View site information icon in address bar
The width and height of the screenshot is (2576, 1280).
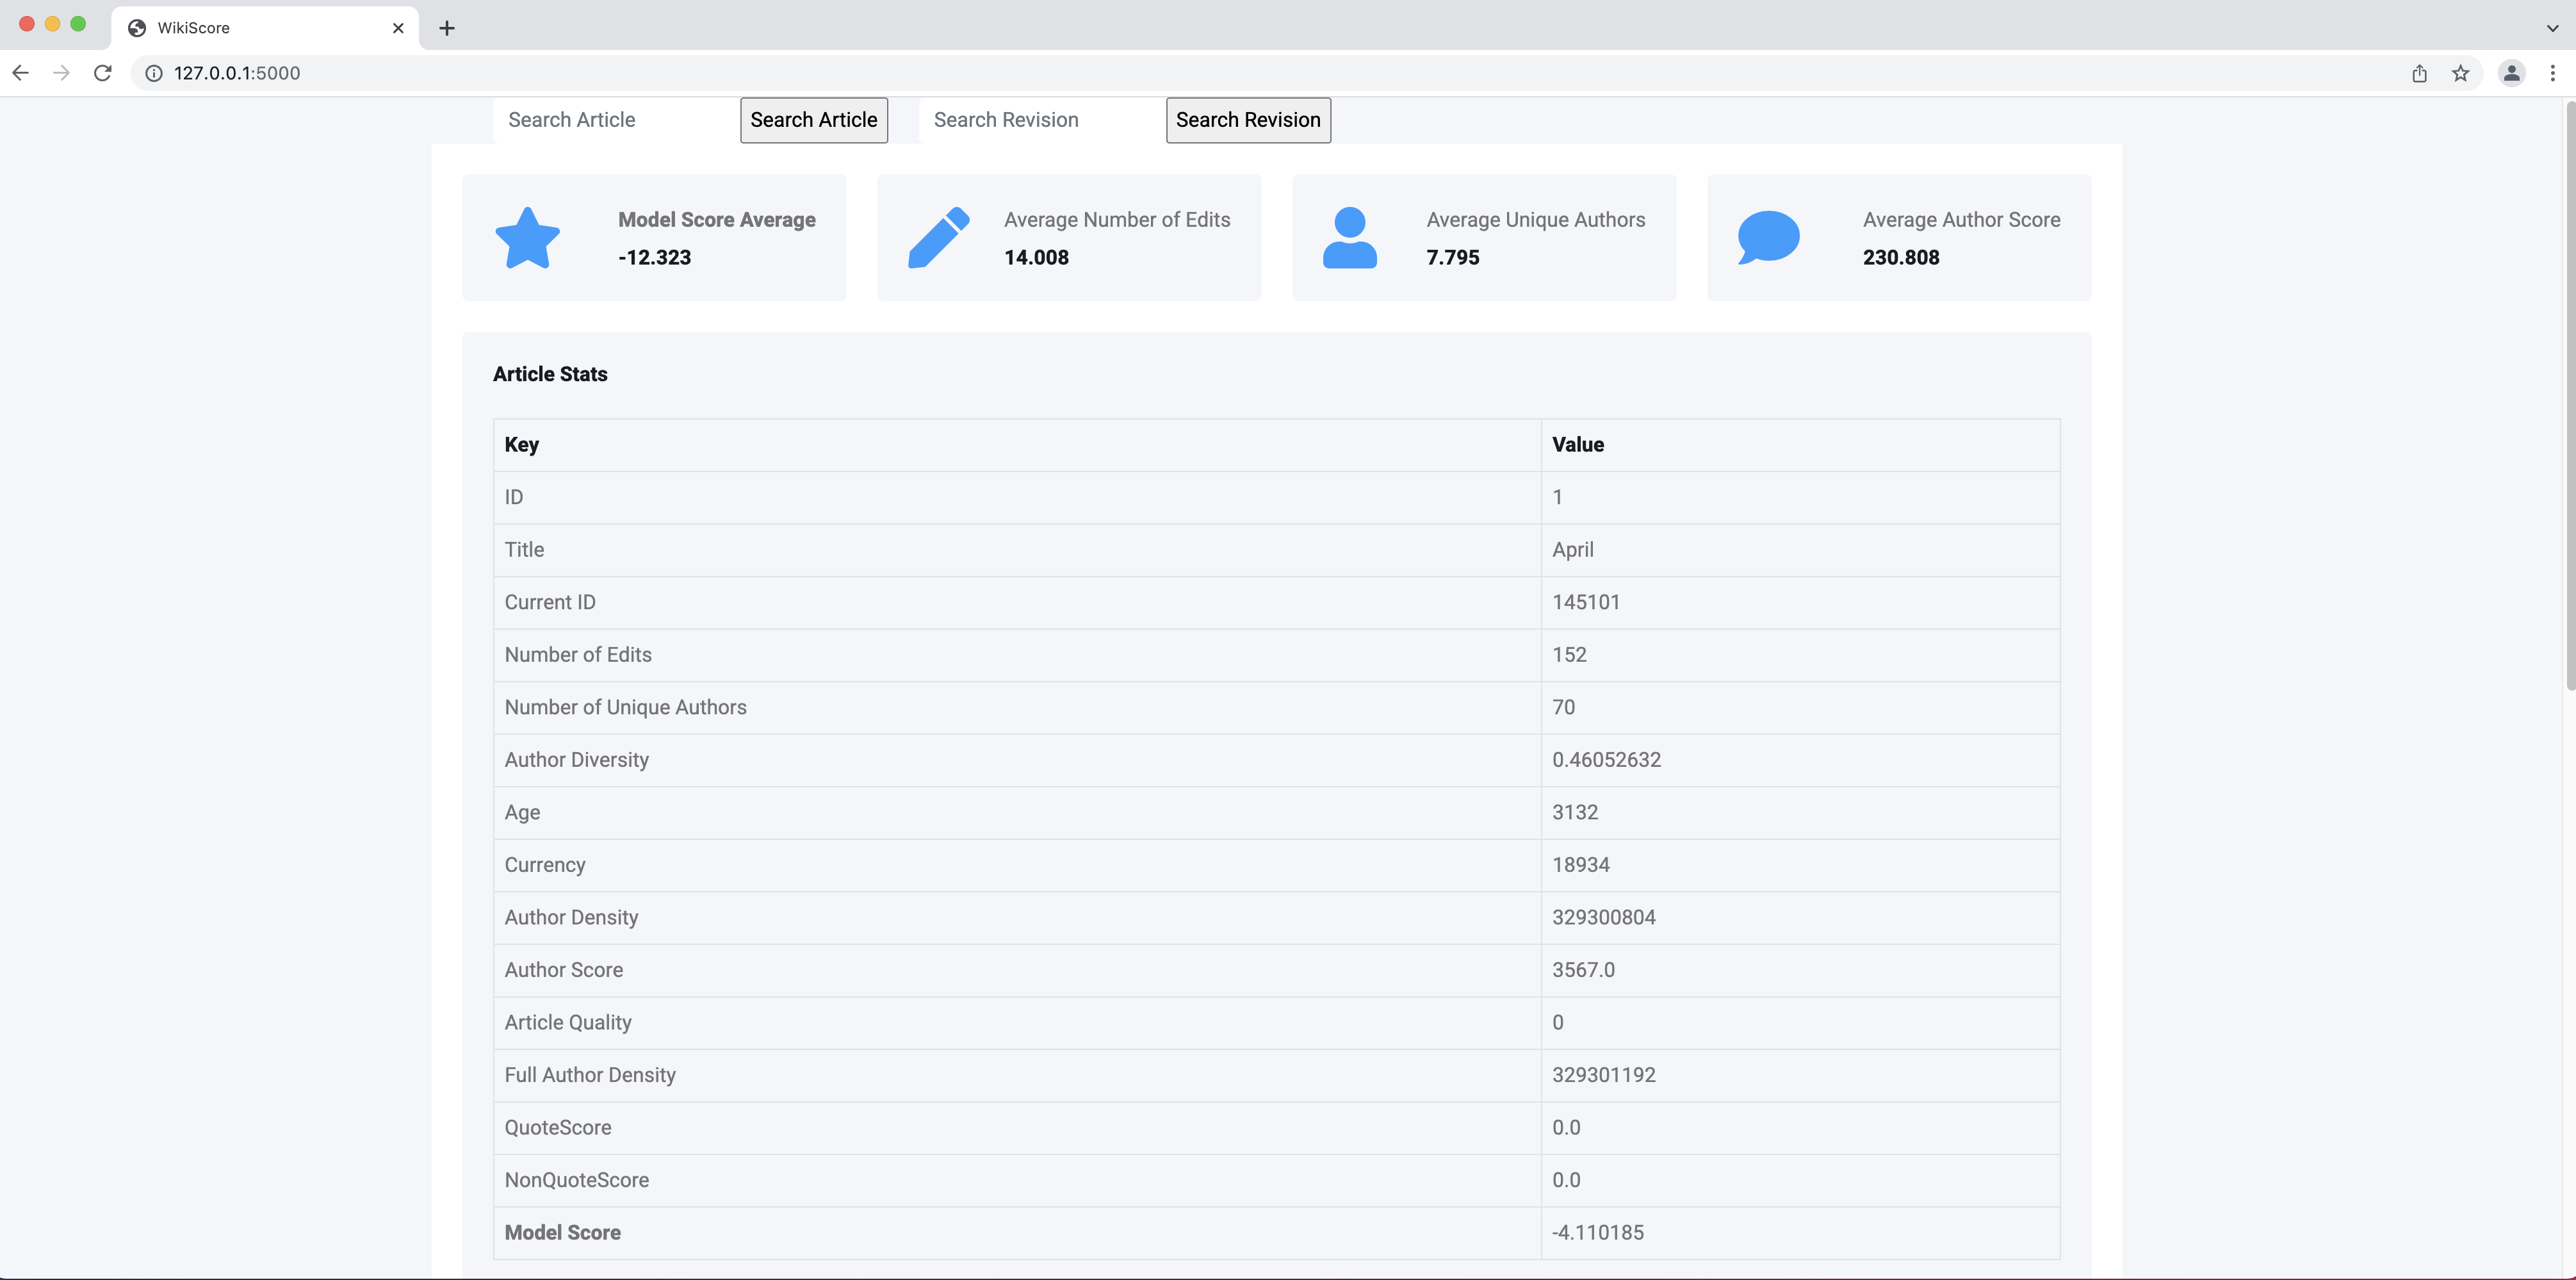pyautogui.click(x=154, y=73)
